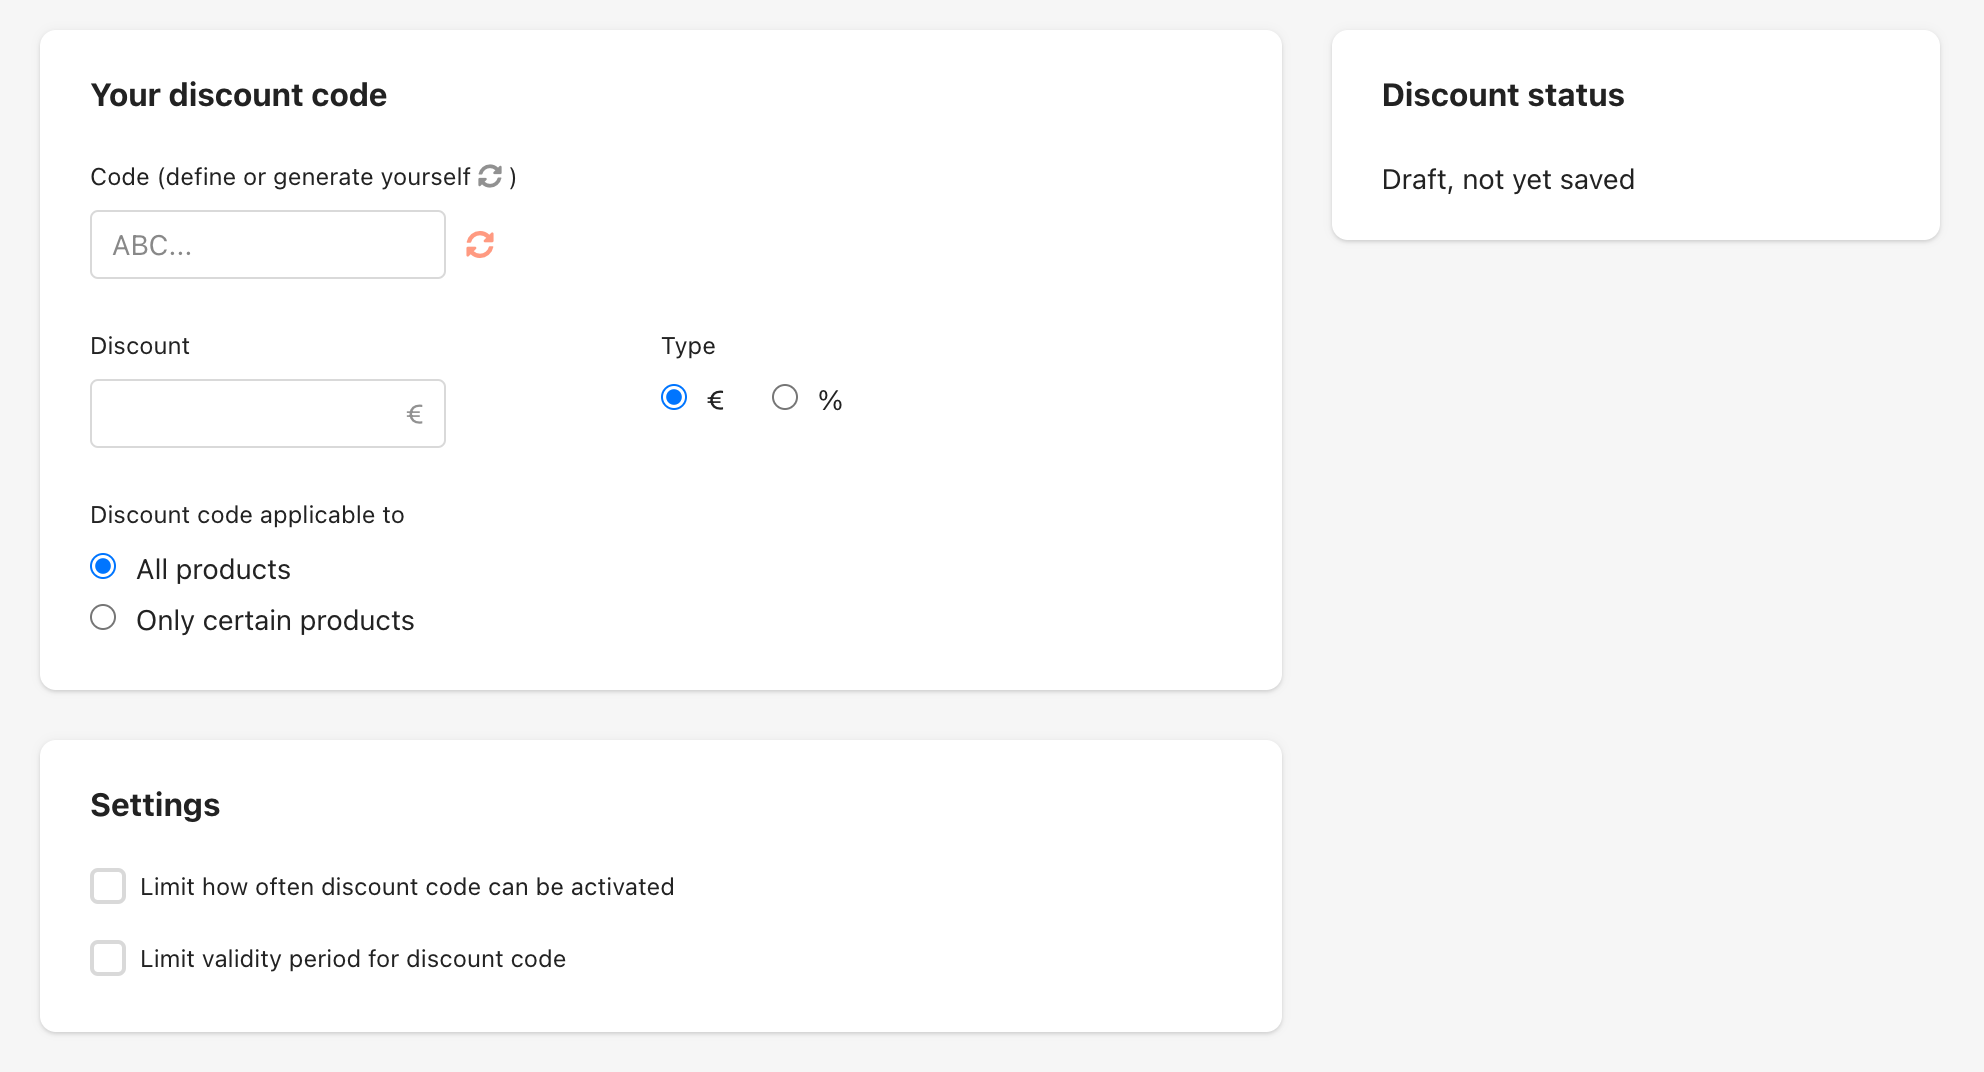Click the Your discount code heading
This screenshot has width=1984, height=1072.
pyautogui.click(x=238, y=95)
